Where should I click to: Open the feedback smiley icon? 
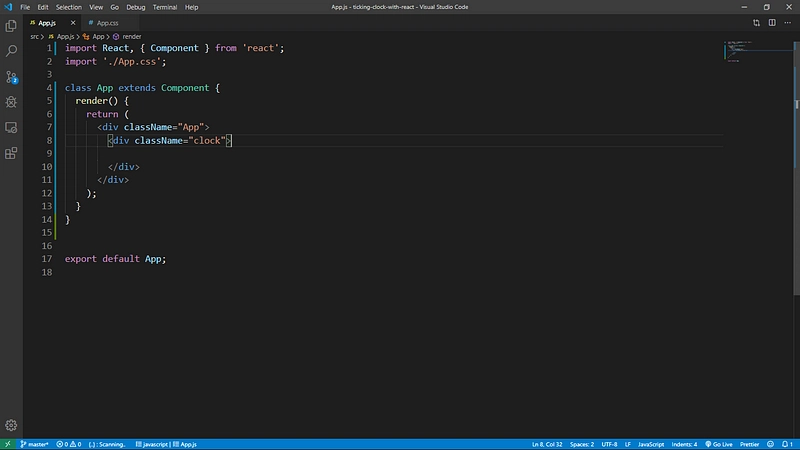coord(770,444)
